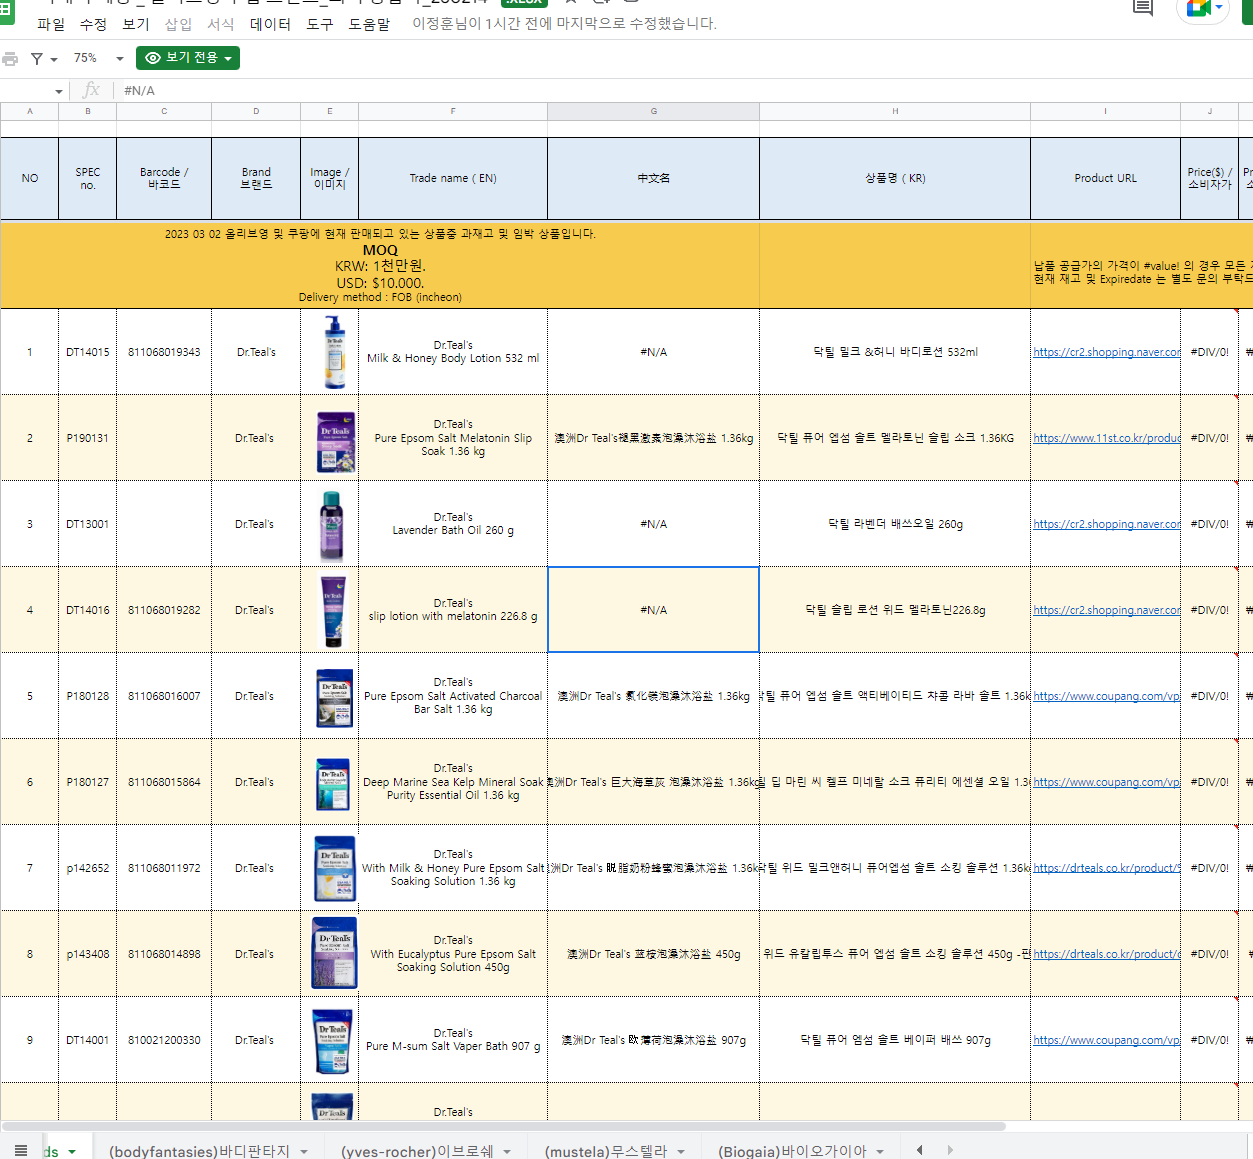
Task: Select column F header
Action: pyautogui.click(x=453, y=111)
